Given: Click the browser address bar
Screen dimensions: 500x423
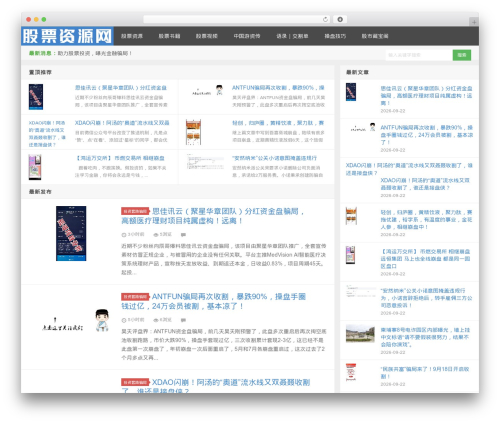Looking at the screenshot, I should point(237,20).
